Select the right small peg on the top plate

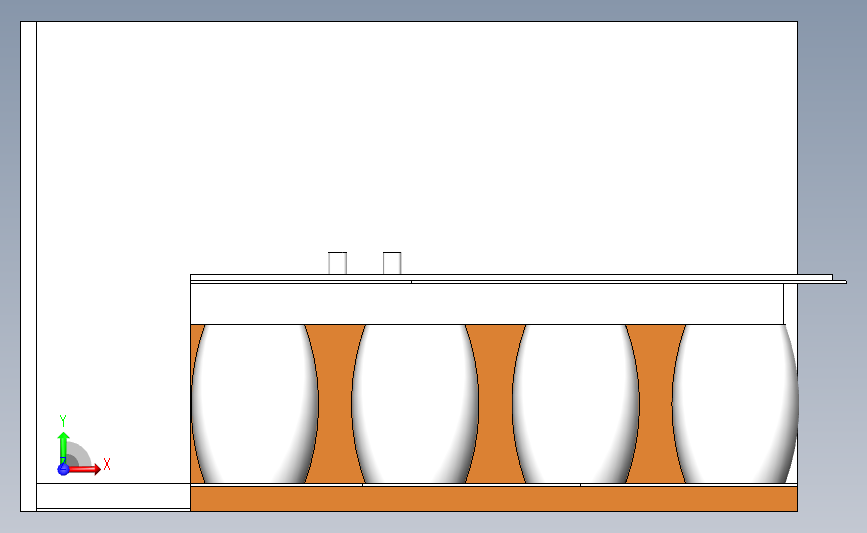(x=392, y=263)
